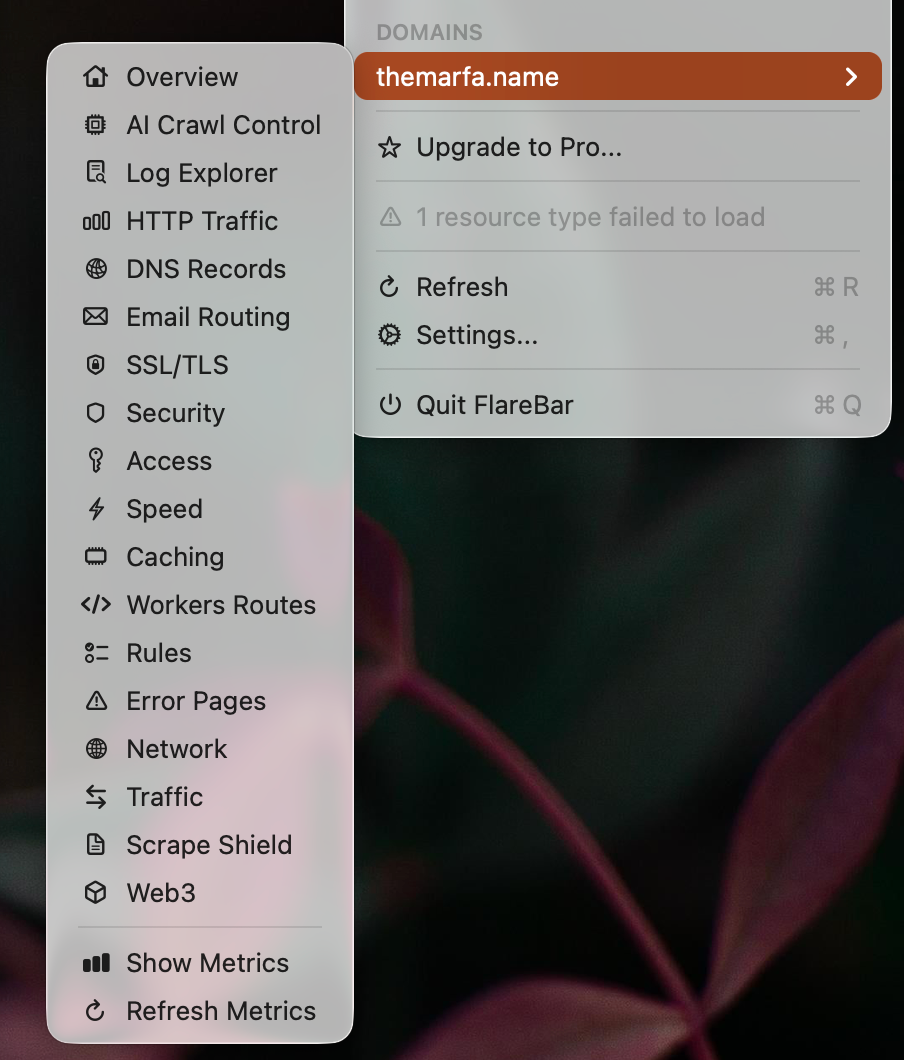Open the Security section

175,413
